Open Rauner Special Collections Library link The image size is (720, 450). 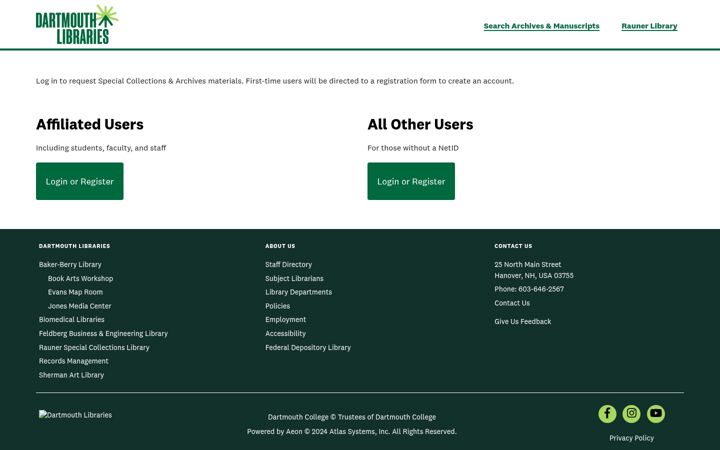point(94,348)
